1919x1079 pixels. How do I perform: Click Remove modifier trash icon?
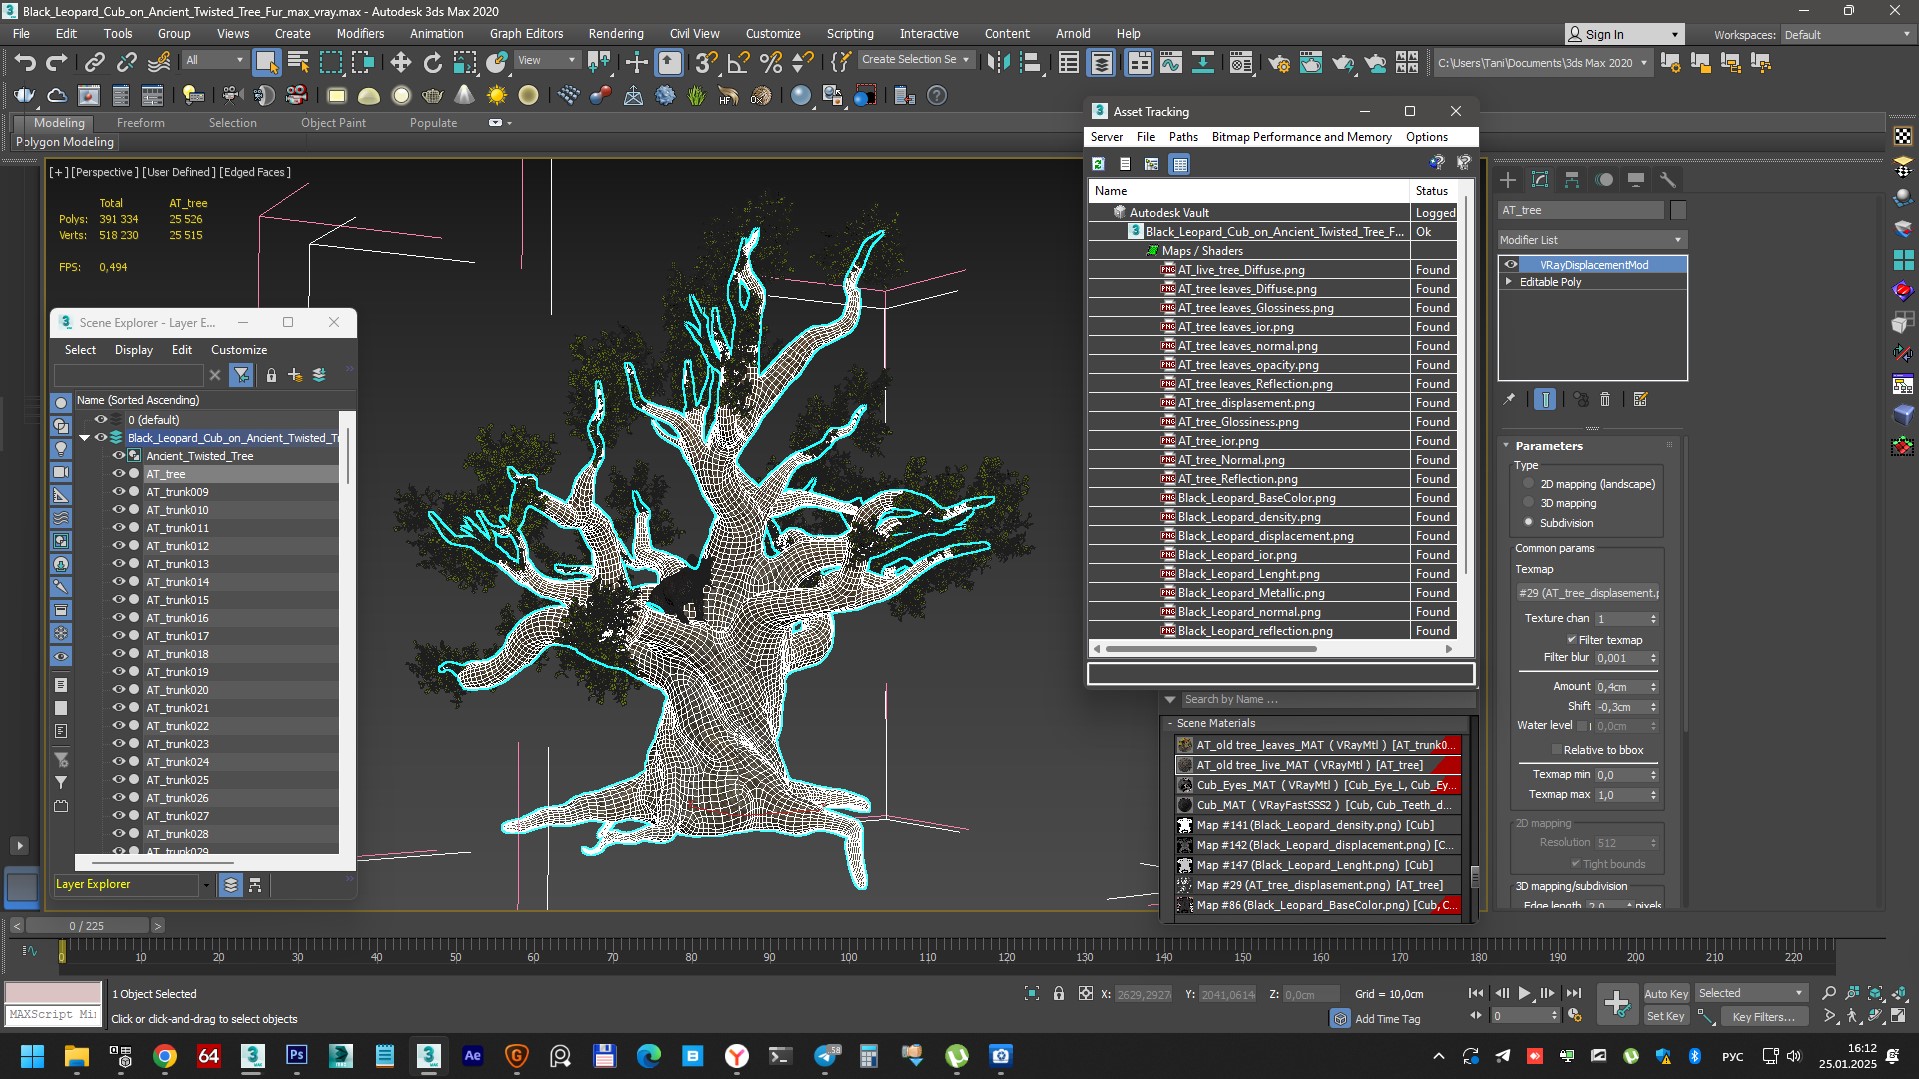click(1605, 399)
